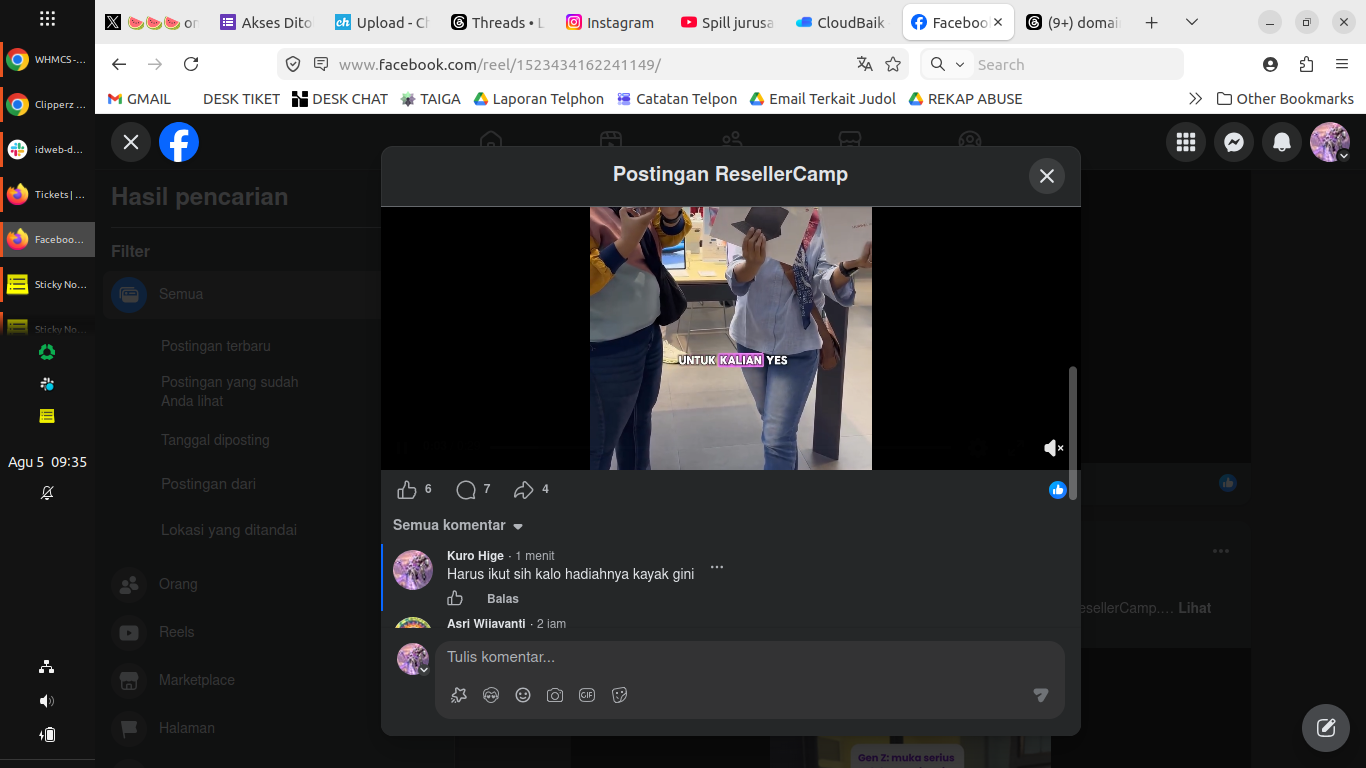The height and width of the screenshot is (768, 1366).
Task: Switch to the Upload - Ch browser tab
Action: coord(381,22)
